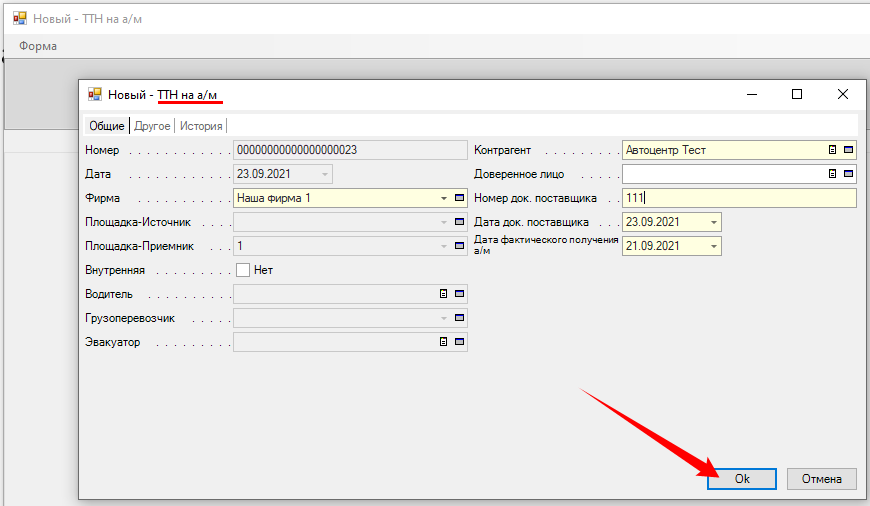Viewport: 870px width, 506px height.
Task: Open the Грузоперевозчик card window icon
Action: (x=460, y=318)
